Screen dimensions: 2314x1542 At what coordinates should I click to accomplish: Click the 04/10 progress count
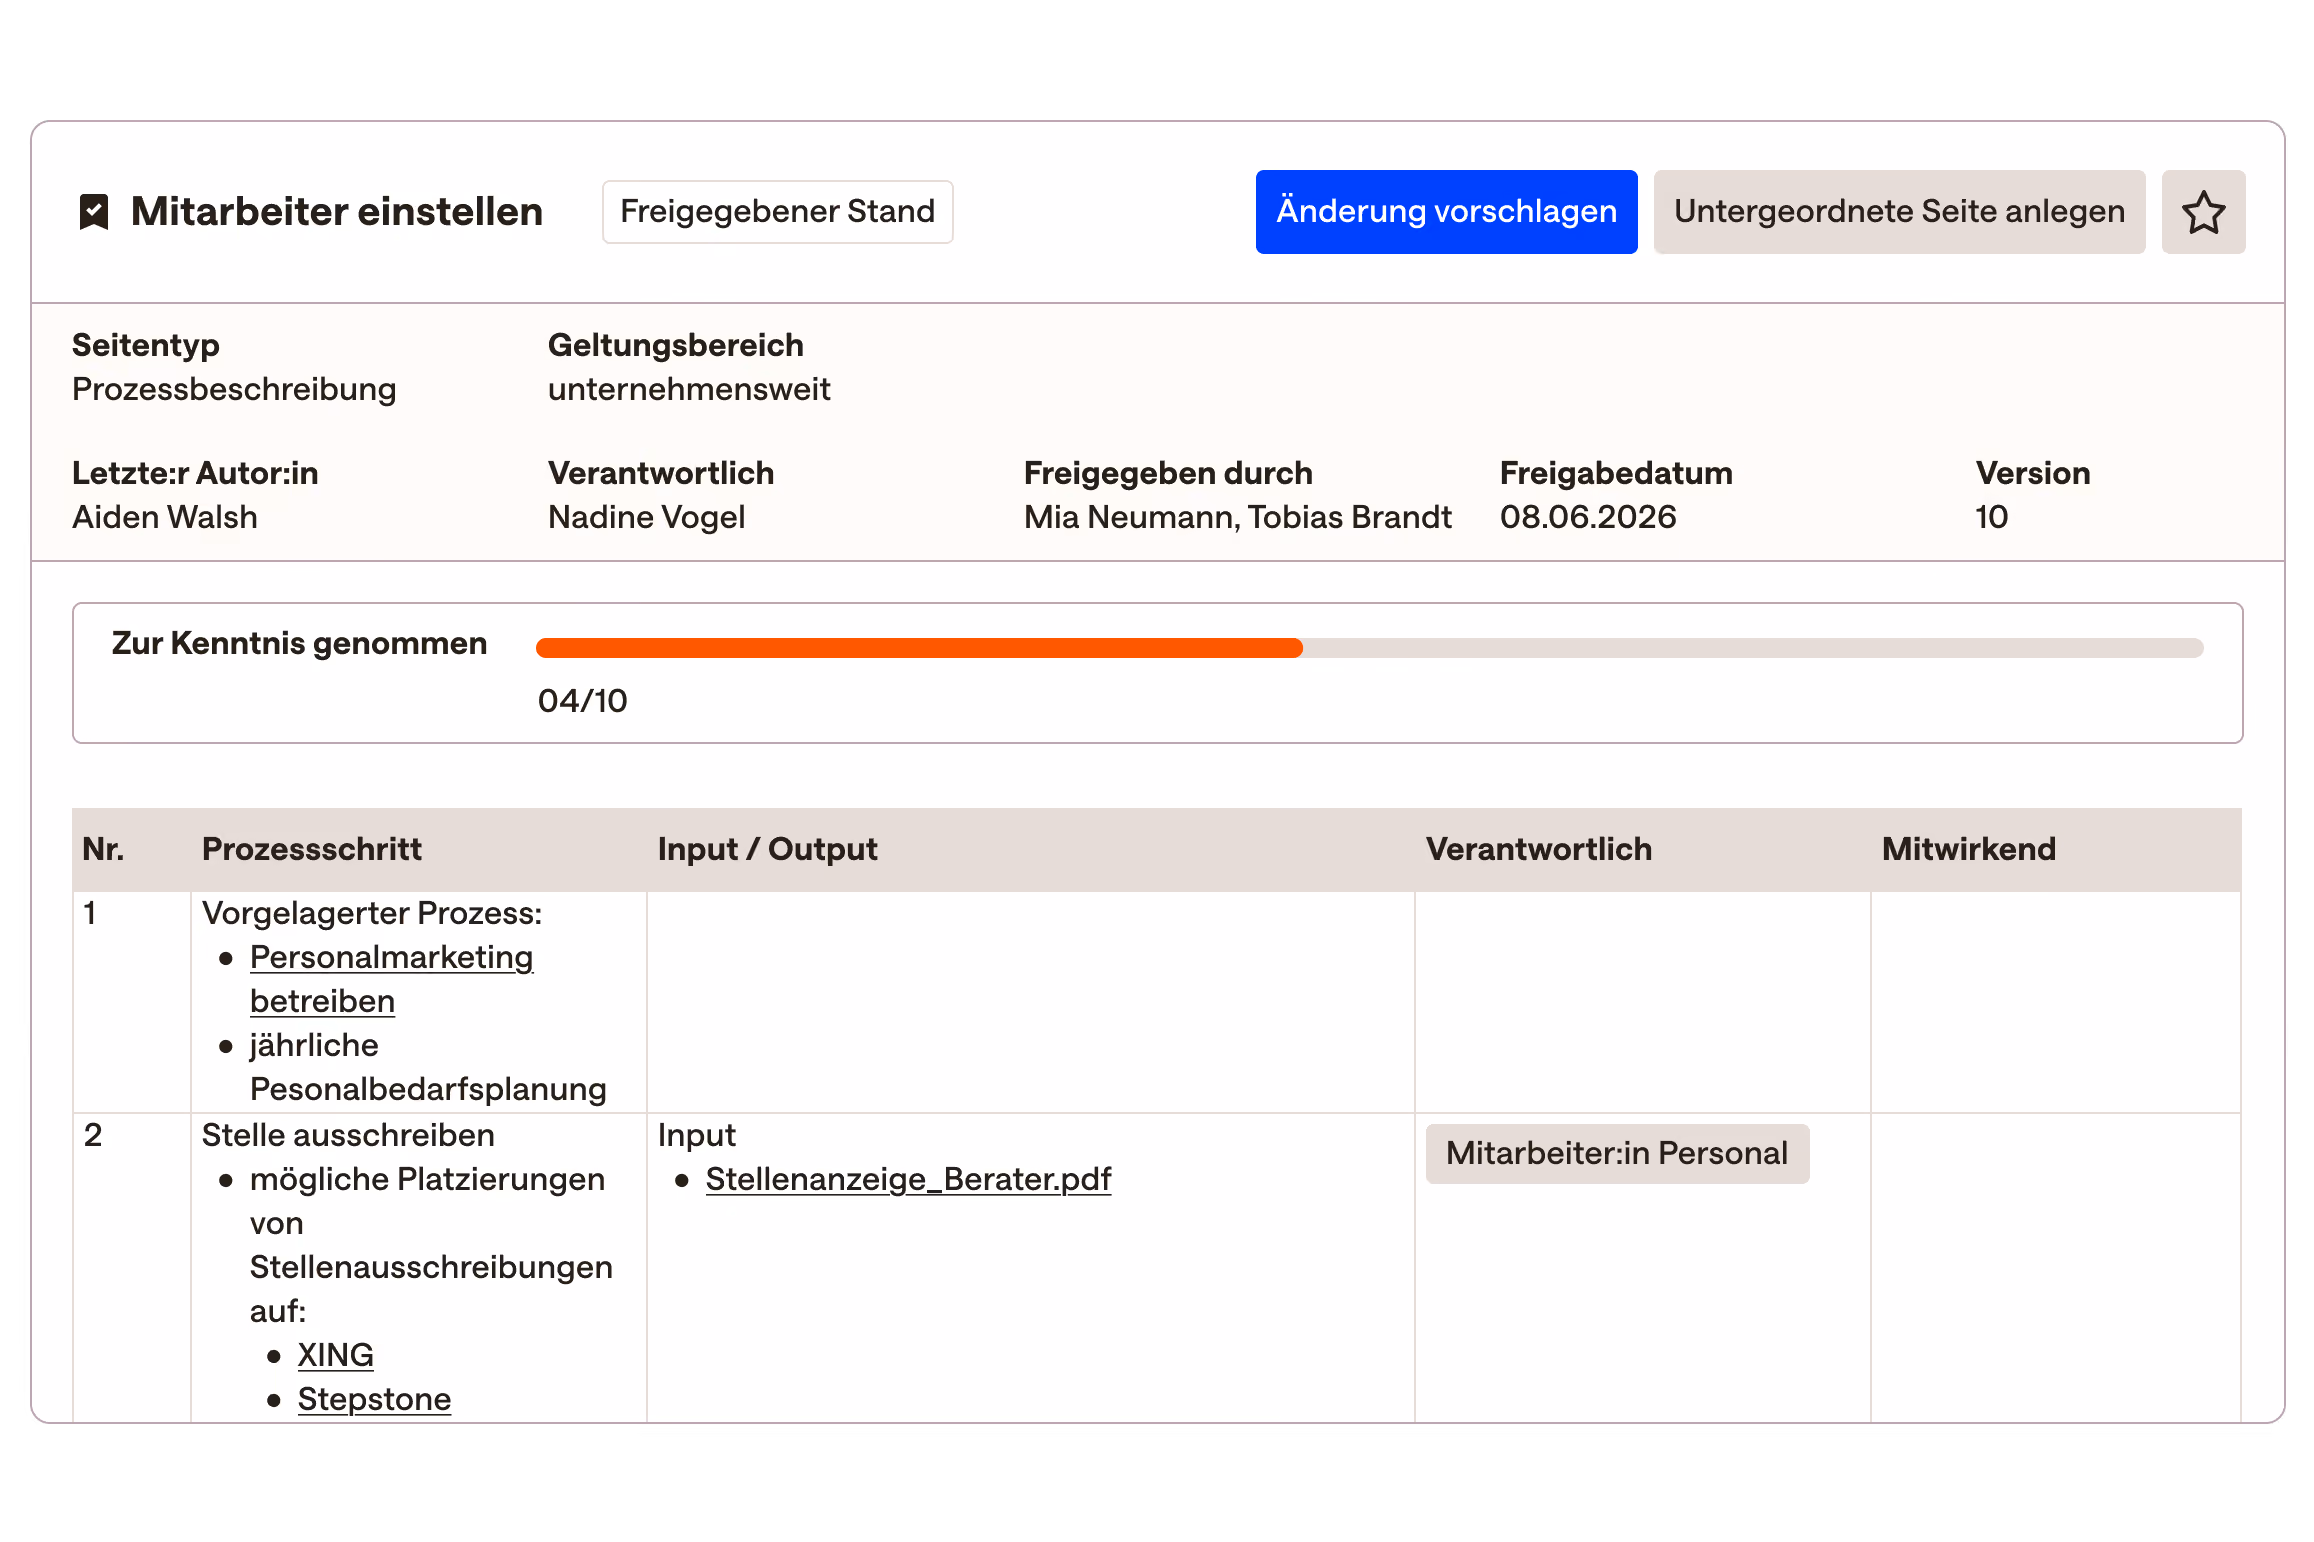pos(582,701)
